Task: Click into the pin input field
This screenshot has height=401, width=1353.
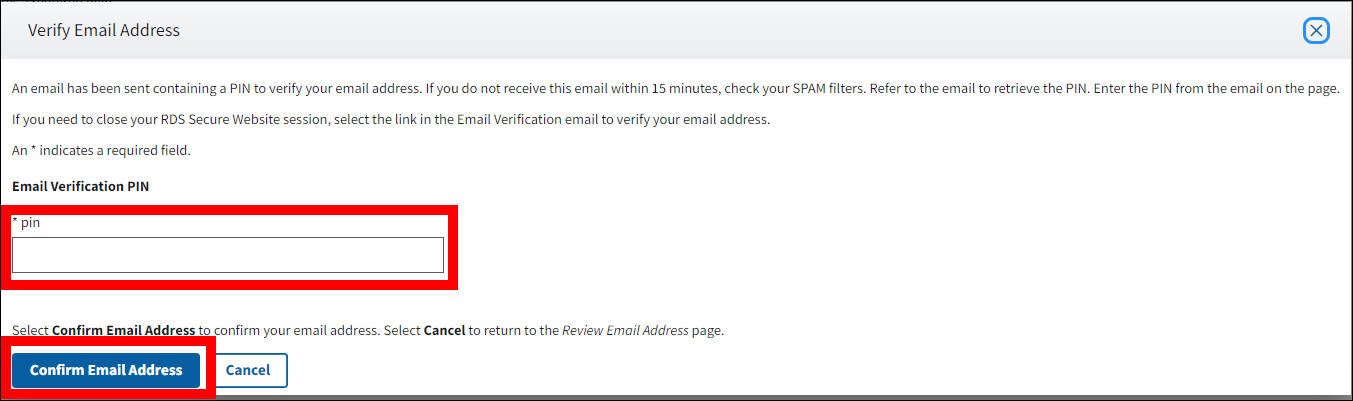Action: click(227, 255)
